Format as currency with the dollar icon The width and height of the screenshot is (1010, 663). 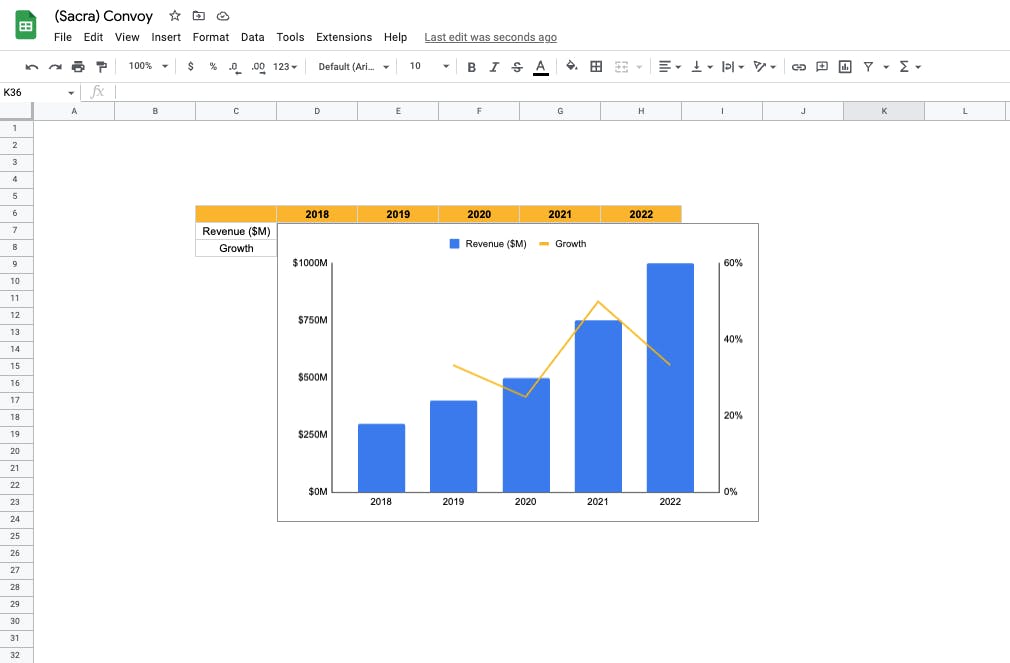(191, 66)
